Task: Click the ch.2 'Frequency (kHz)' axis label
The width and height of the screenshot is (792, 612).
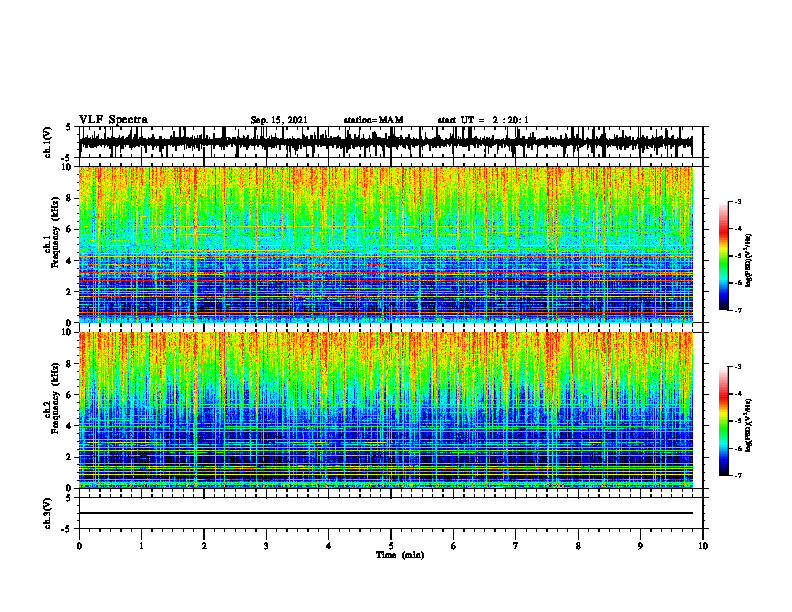Action: 55,398
